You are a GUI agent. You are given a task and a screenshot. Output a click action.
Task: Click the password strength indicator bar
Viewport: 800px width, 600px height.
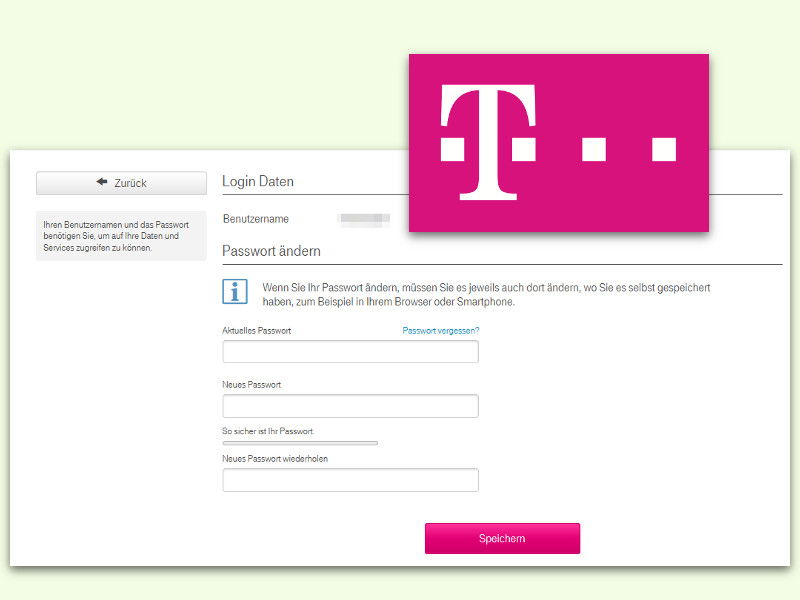click(x=300, y=443)
